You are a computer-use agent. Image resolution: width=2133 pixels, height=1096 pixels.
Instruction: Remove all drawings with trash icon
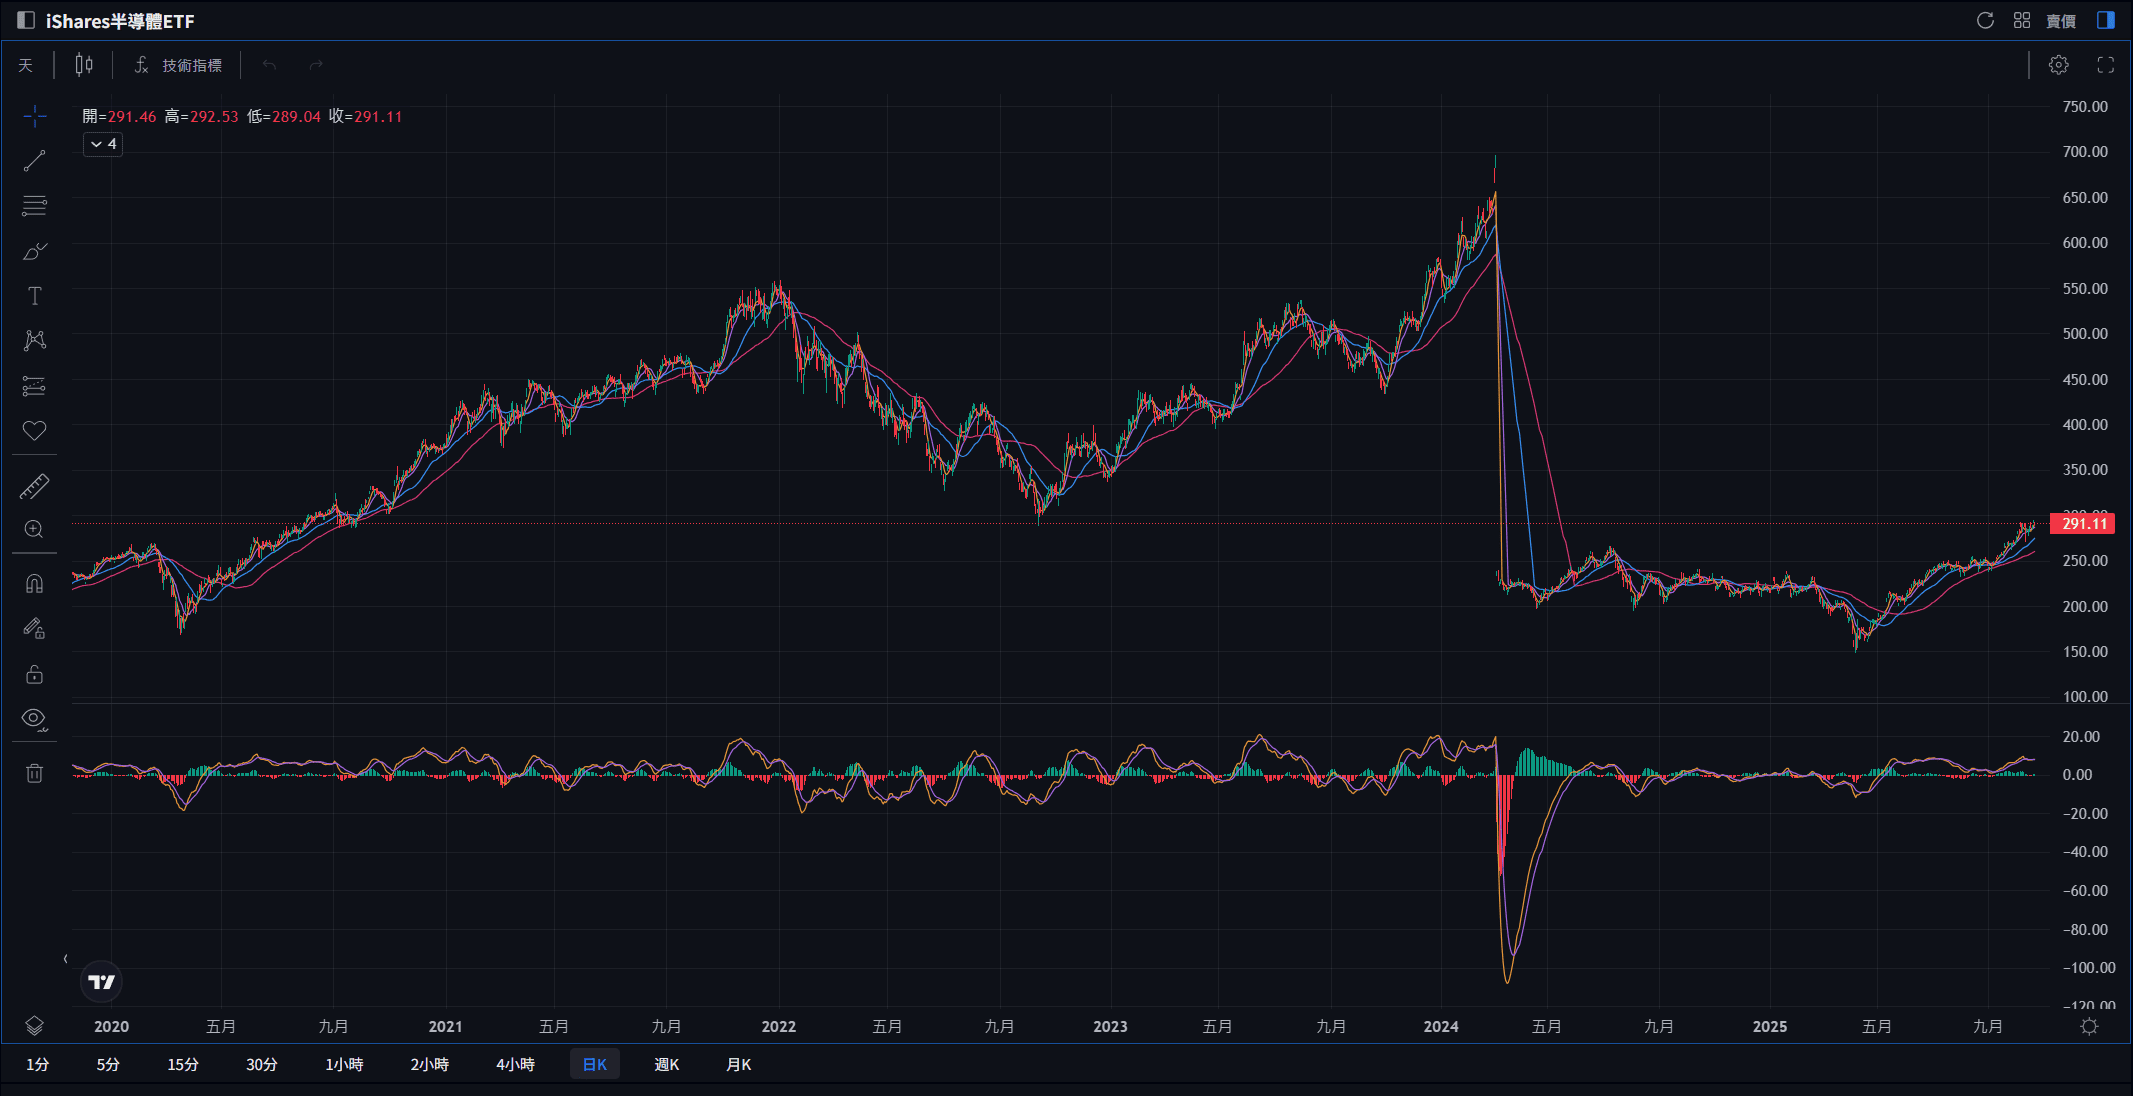[35, 772]
